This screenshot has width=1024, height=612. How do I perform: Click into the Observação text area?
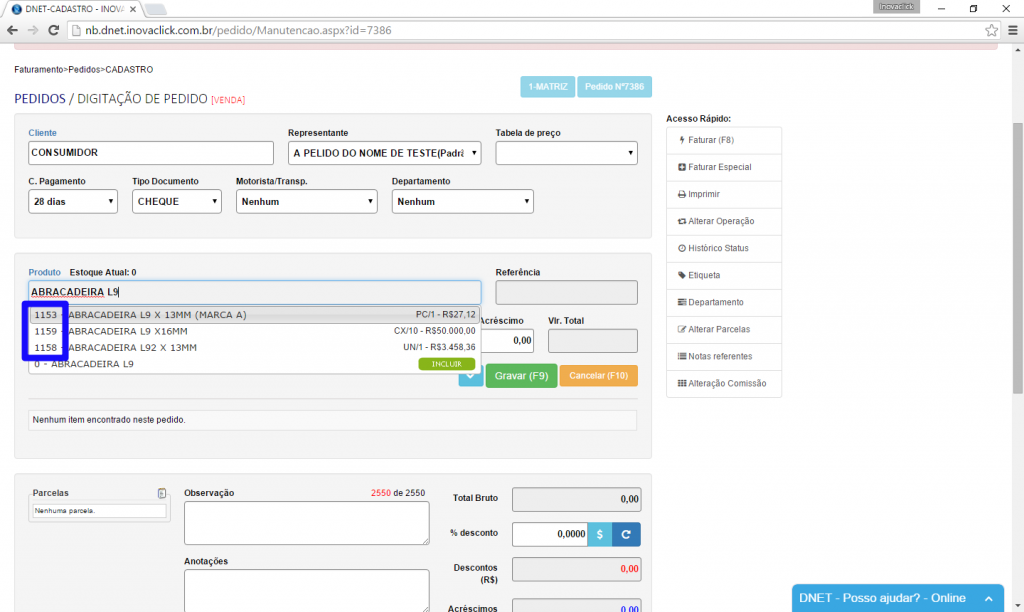(x=306, y=523)
